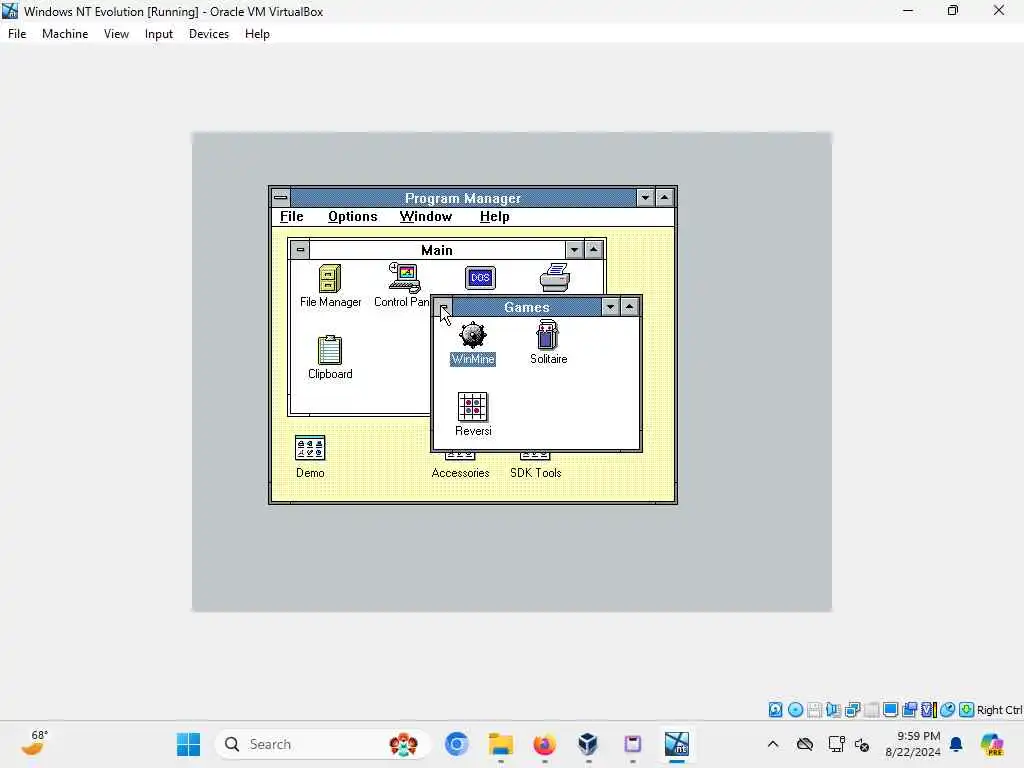Click the taskbar Search box

pos(323,744)
